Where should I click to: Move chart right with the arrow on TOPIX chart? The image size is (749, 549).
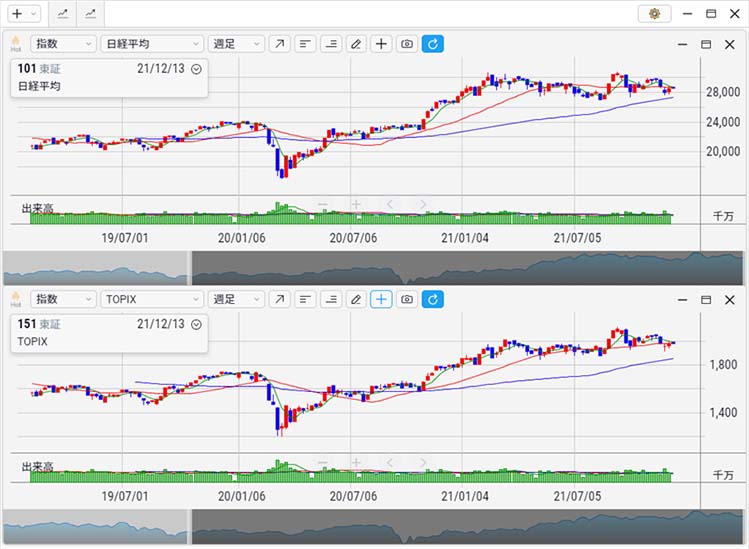(x=423, y=463)
